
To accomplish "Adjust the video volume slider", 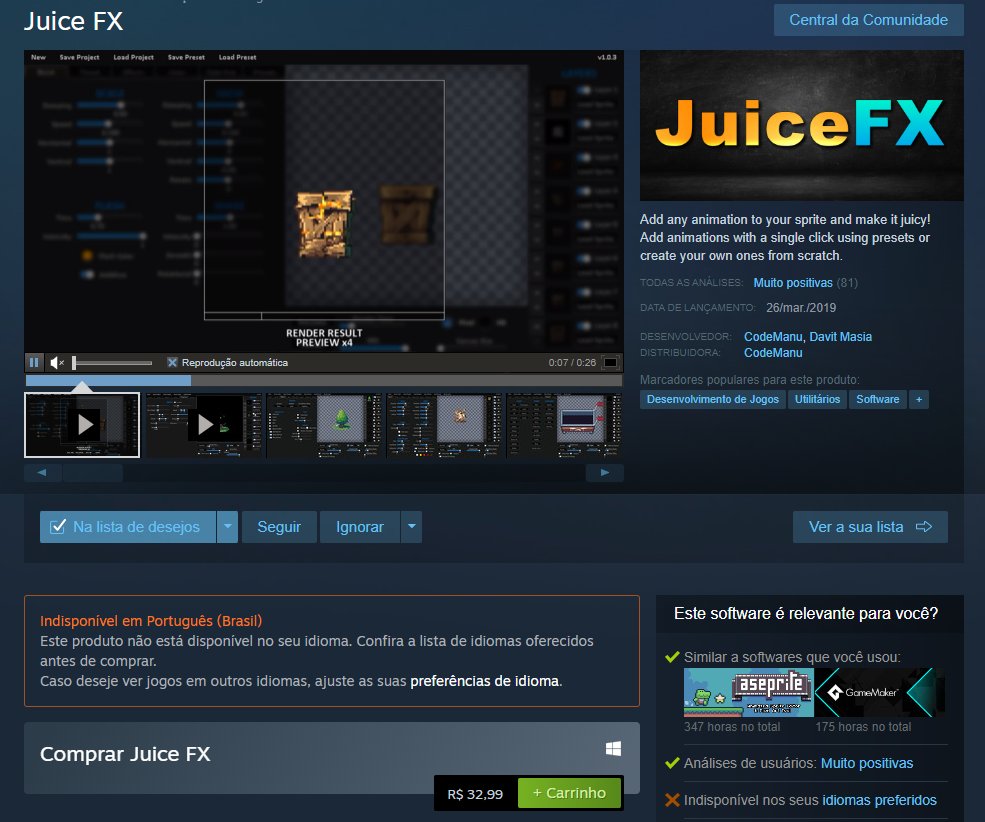I will (113, 362).
